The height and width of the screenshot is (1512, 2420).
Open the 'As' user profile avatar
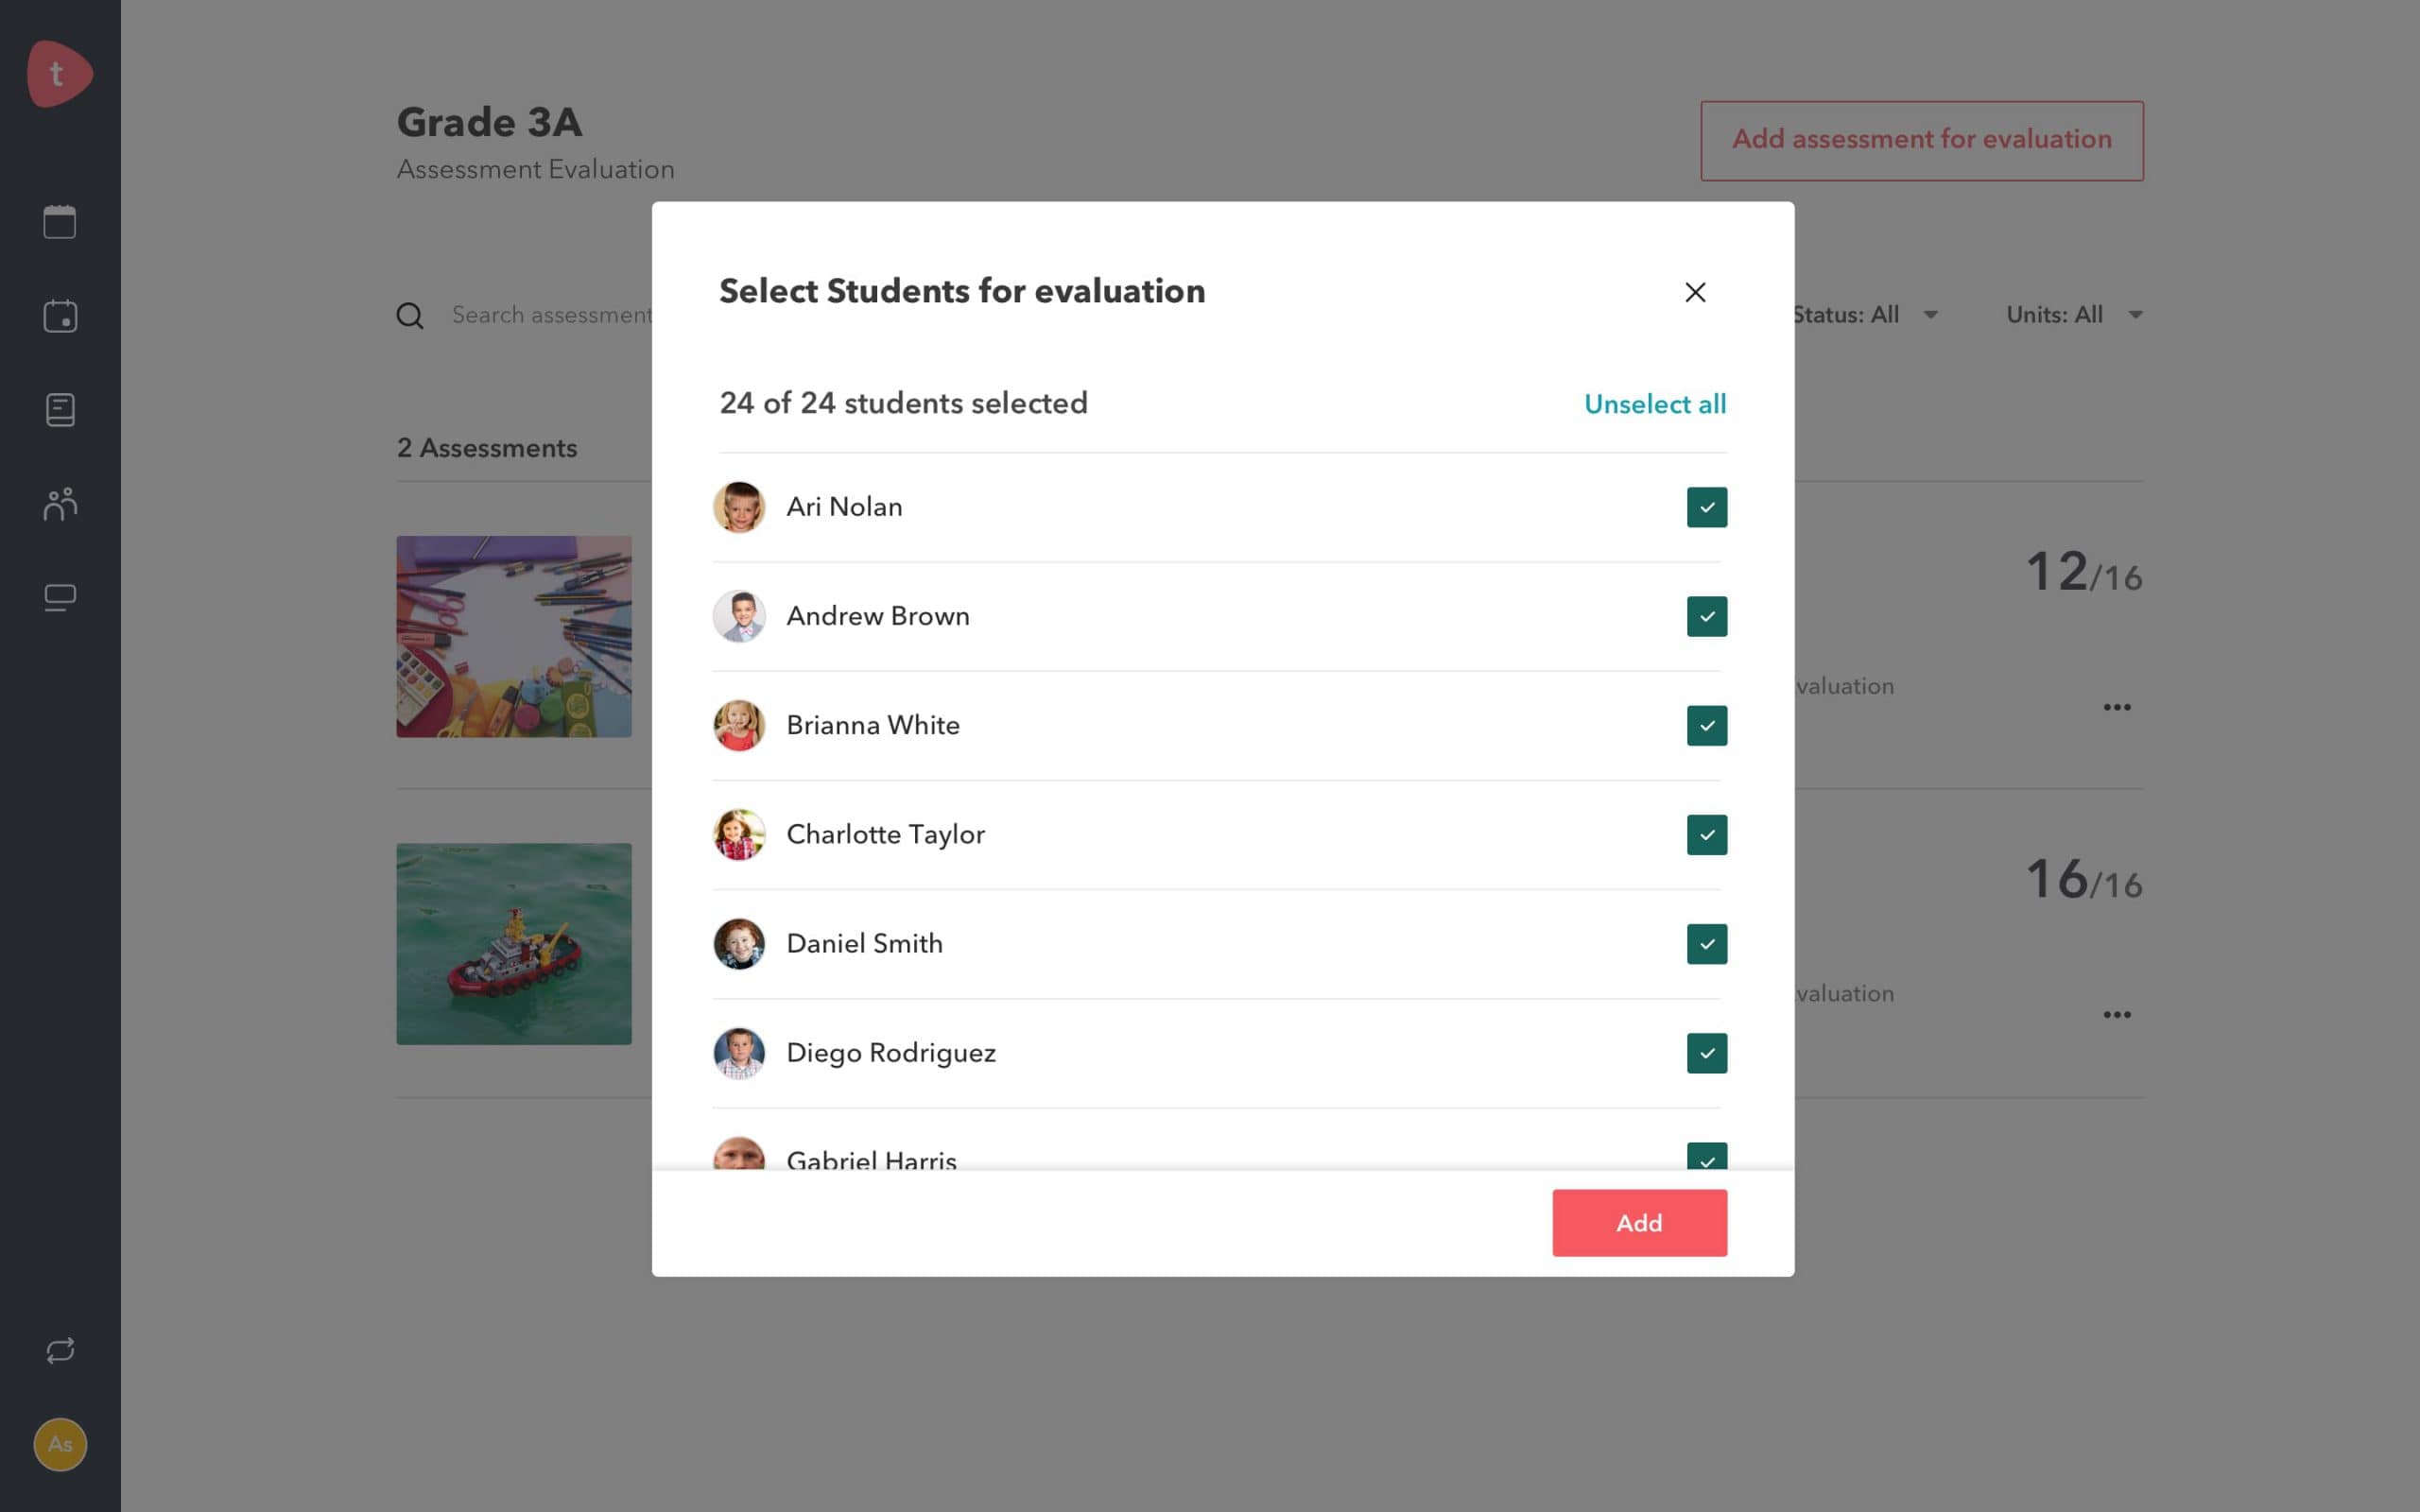[x=60, y=1444]
